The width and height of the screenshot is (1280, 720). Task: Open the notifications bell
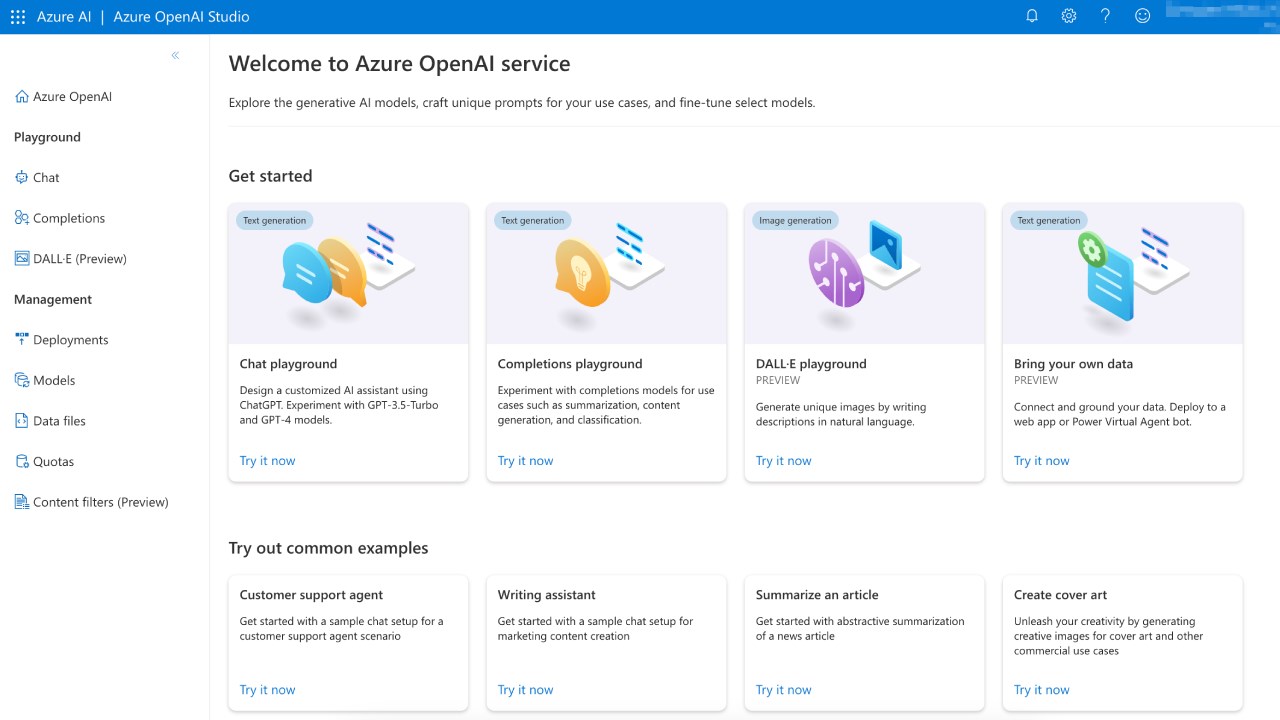point(1032,17)
